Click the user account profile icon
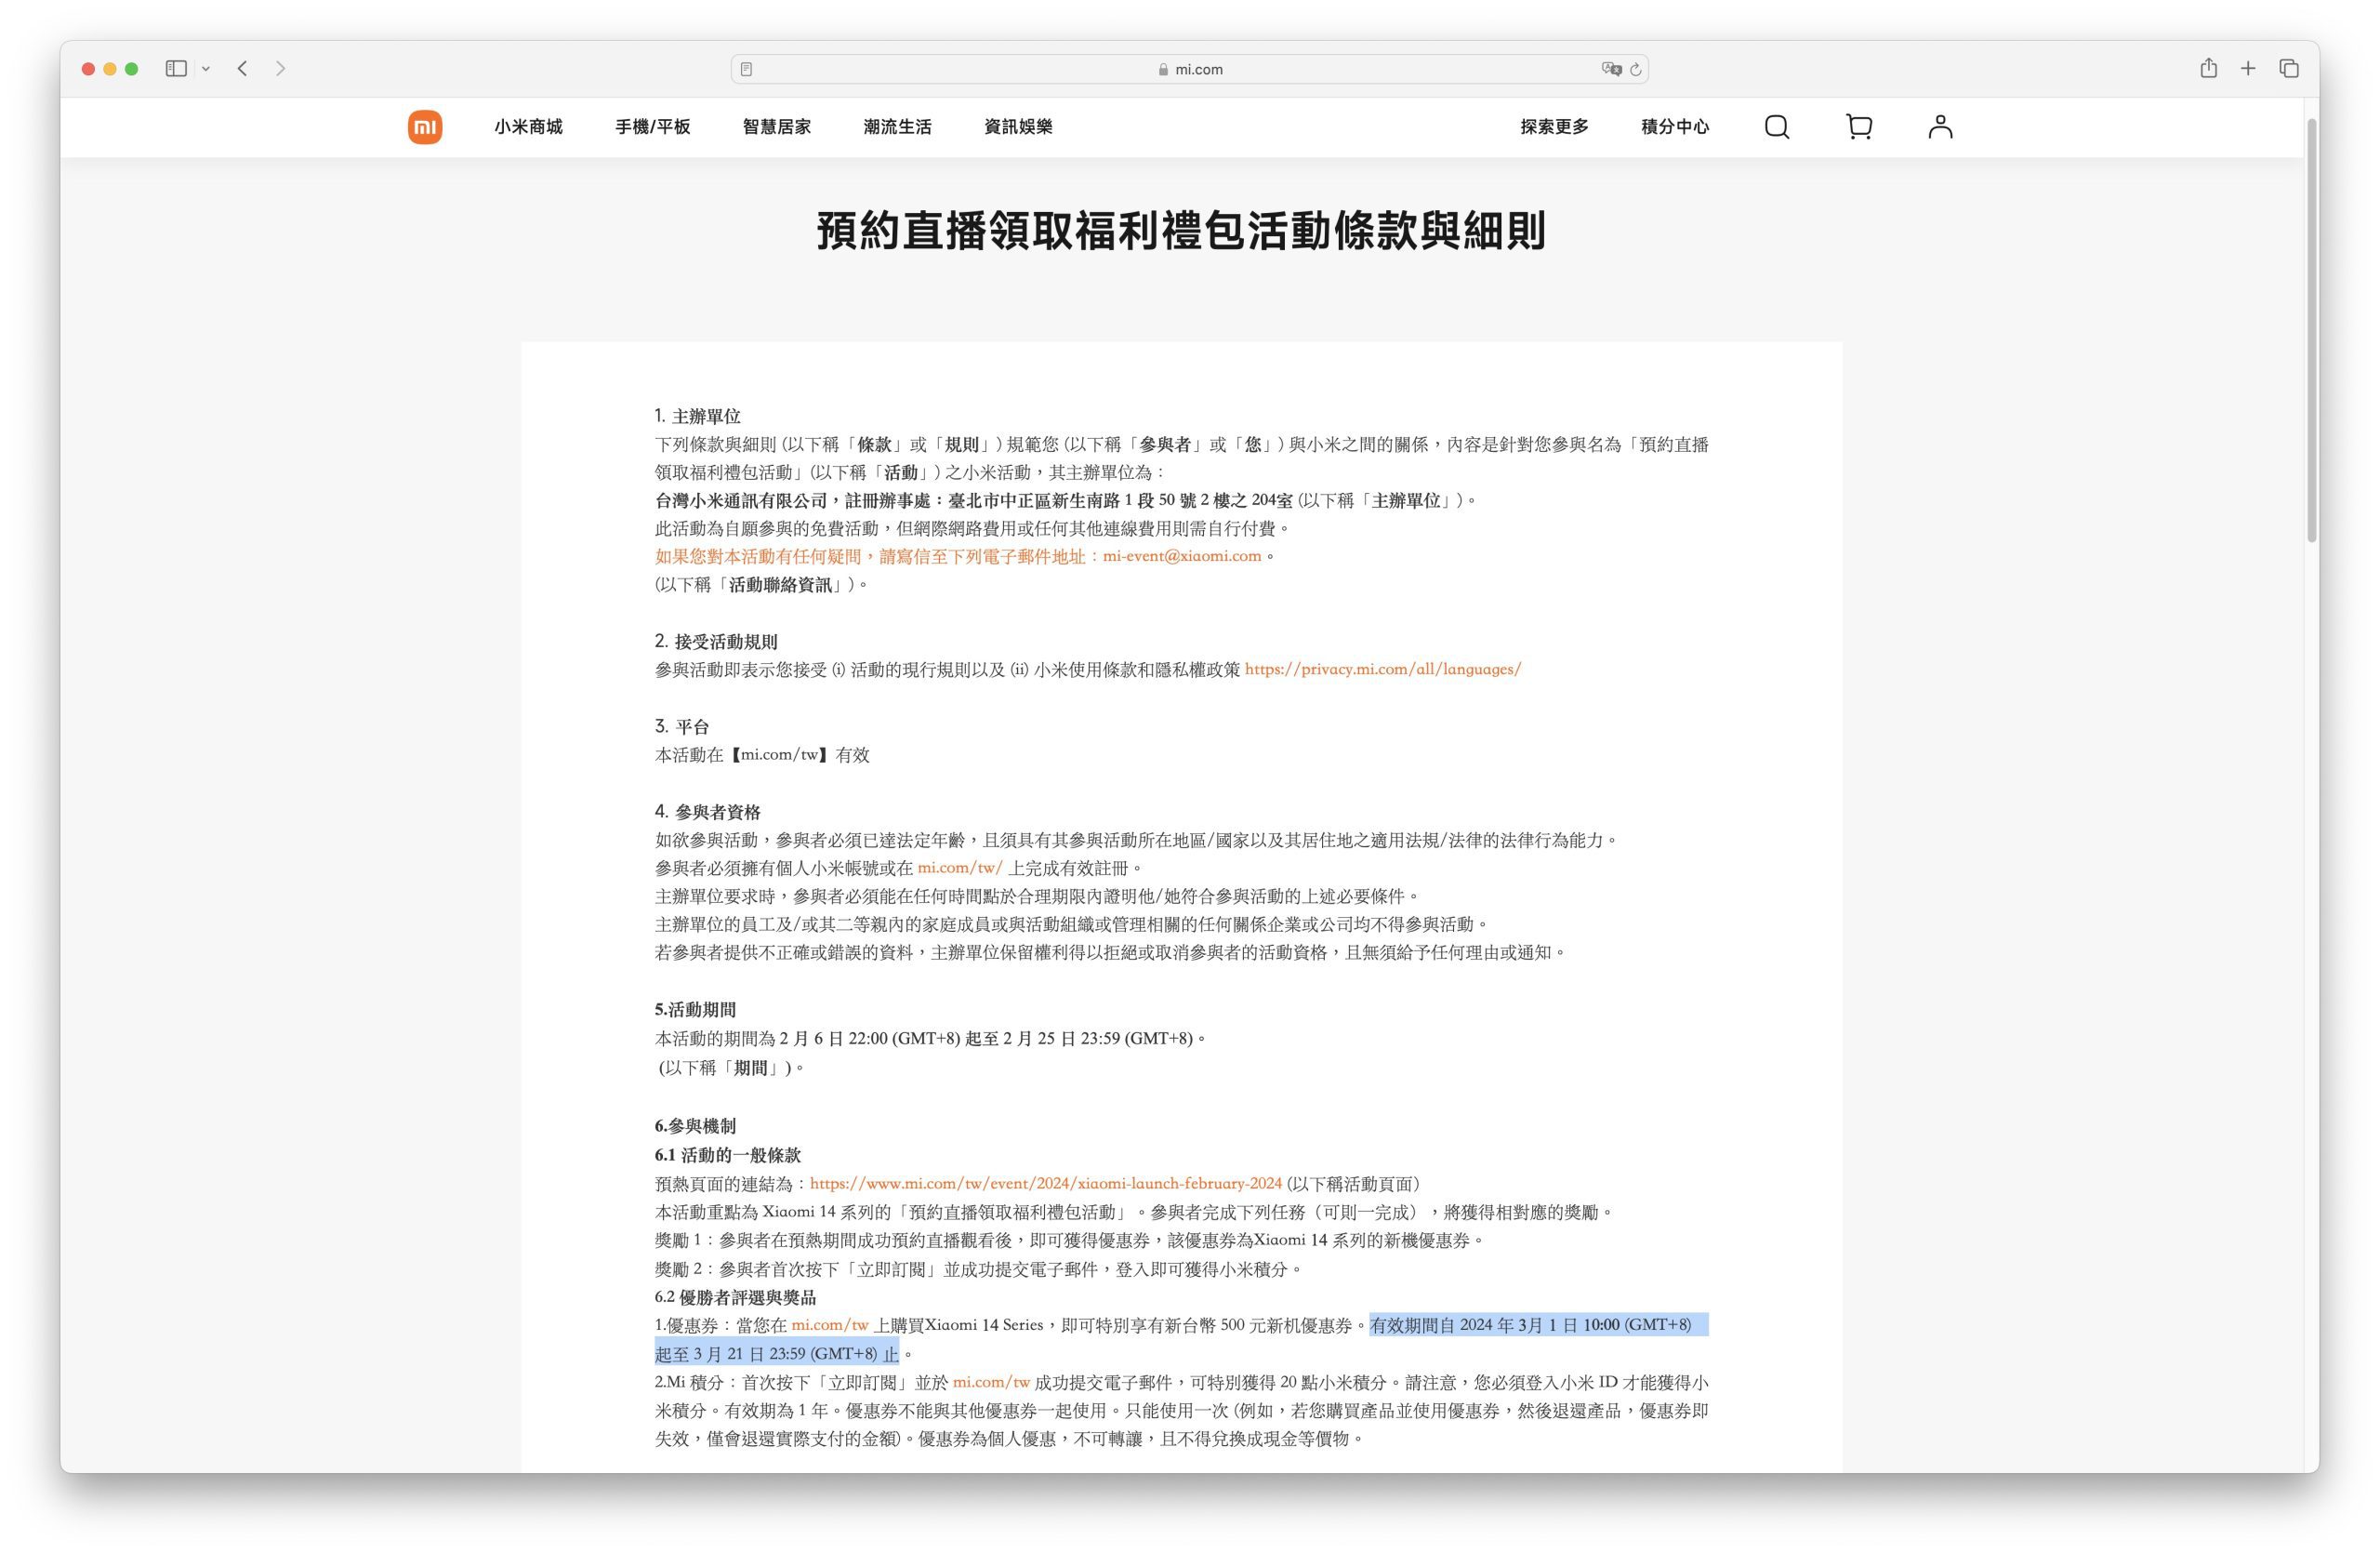This screenshot has width=2380, height=1553. tap(1940, 127)
